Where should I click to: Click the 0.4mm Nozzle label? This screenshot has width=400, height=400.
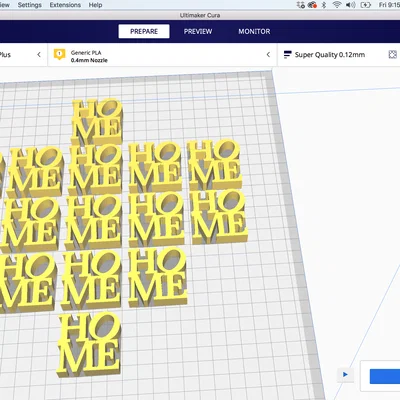coord(89,60)
